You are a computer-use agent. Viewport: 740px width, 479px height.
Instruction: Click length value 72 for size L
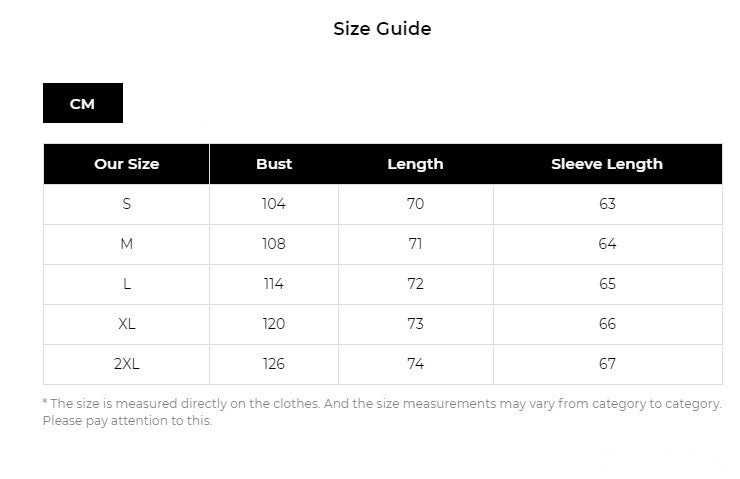click(415, 284)
